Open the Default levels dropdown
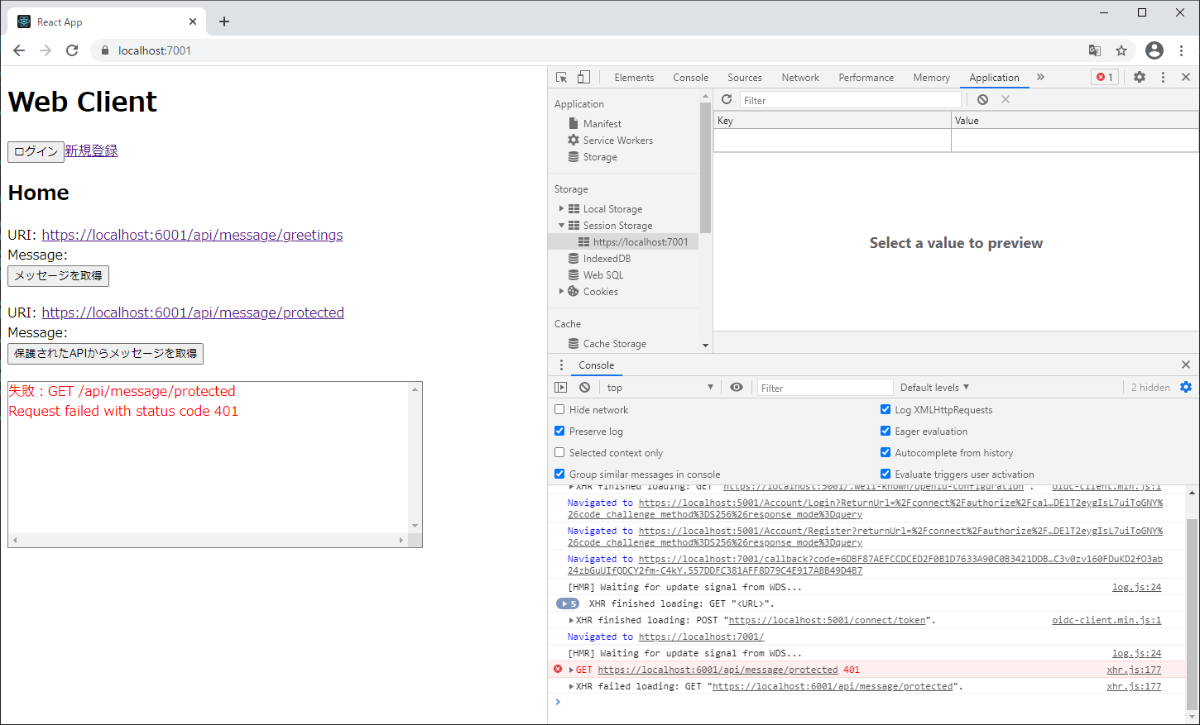 pos(935,387)
